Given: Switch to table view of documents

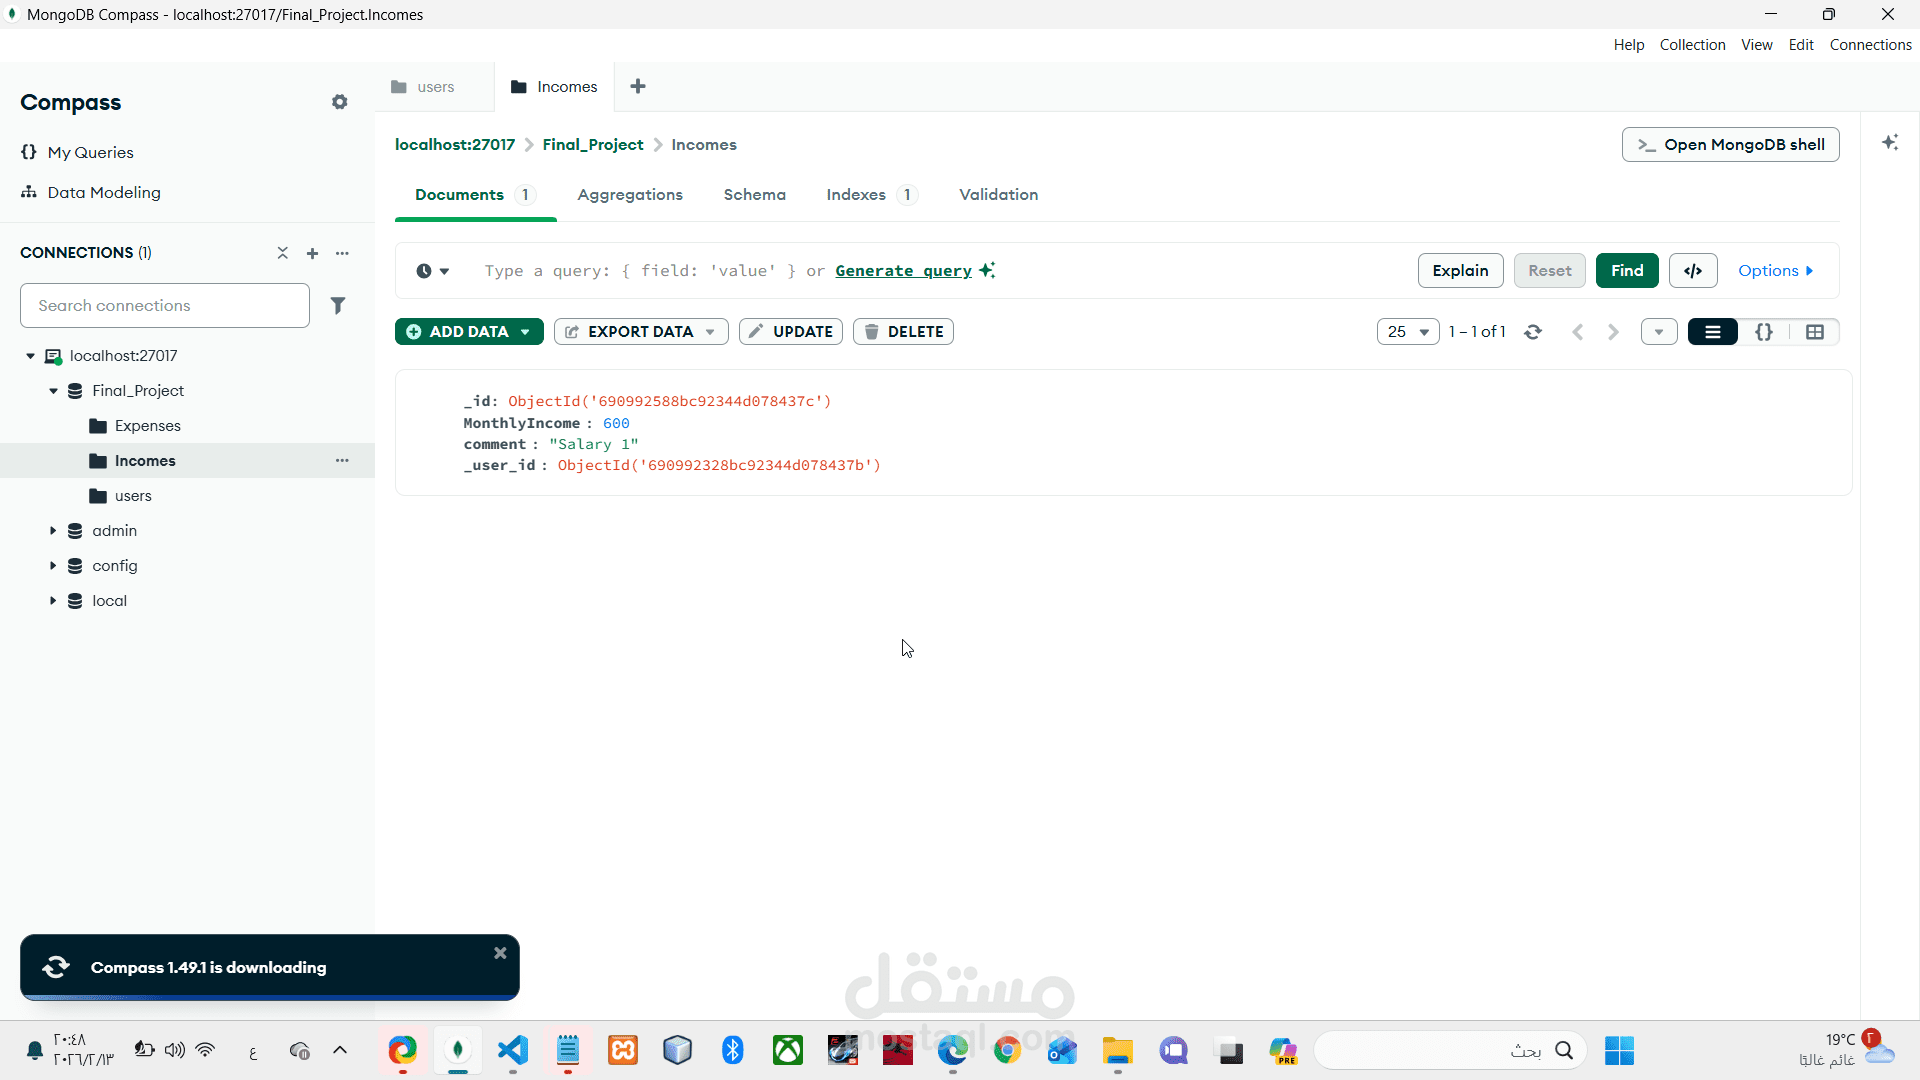Looking at the screenshot, I should click(x=1815, y=332).
